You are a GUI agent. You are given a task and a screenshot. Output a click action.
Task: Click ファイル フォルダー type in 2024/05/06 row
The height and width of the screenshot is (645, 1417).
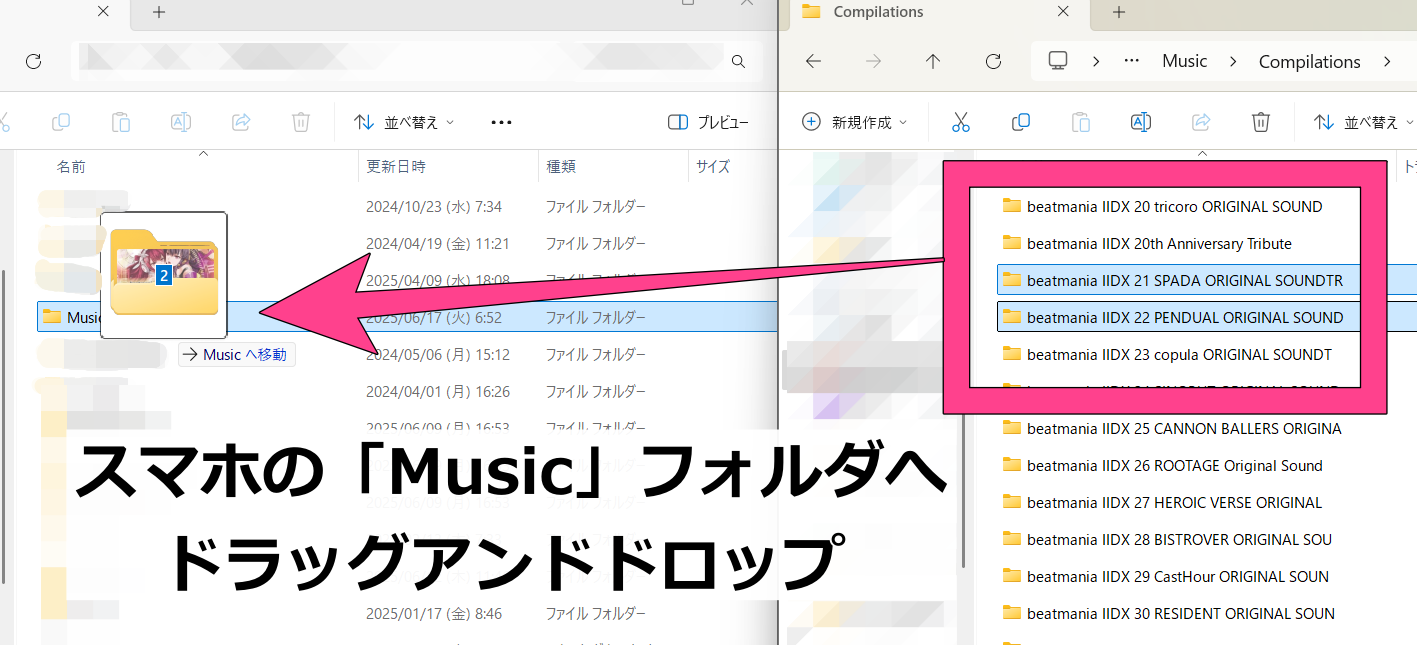[x=595, y=354]
